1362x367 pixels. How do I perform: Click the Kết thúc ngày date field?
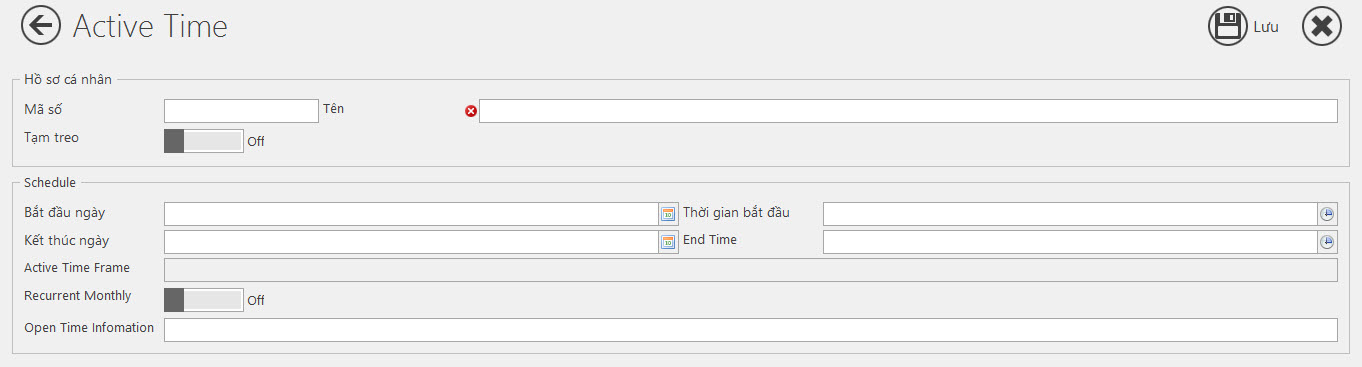(x=411, y=242)
